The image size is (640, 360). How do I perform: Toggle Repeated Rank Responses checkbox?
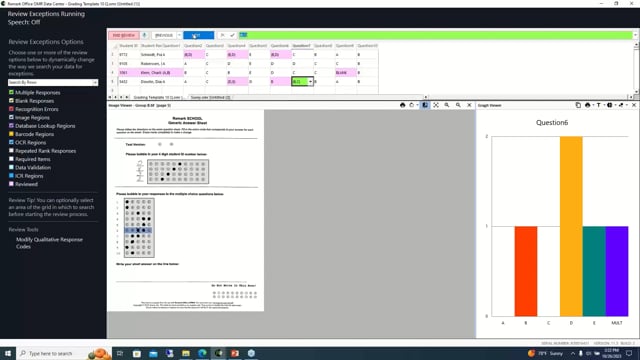[11, 151]
